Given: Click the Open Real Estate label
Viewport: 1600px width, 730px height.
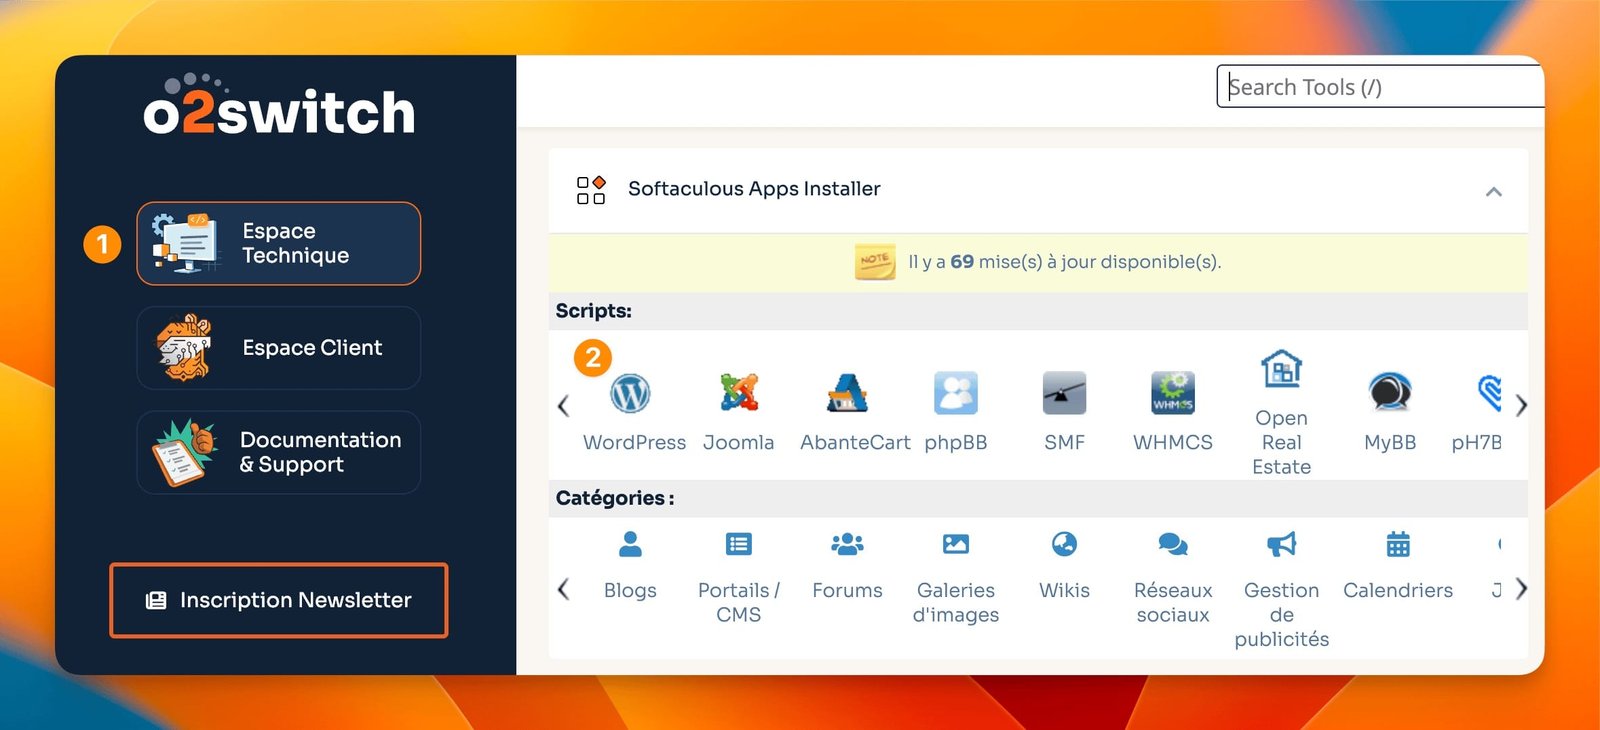Looking at the screenshot, I should [x=1282, y=442].
